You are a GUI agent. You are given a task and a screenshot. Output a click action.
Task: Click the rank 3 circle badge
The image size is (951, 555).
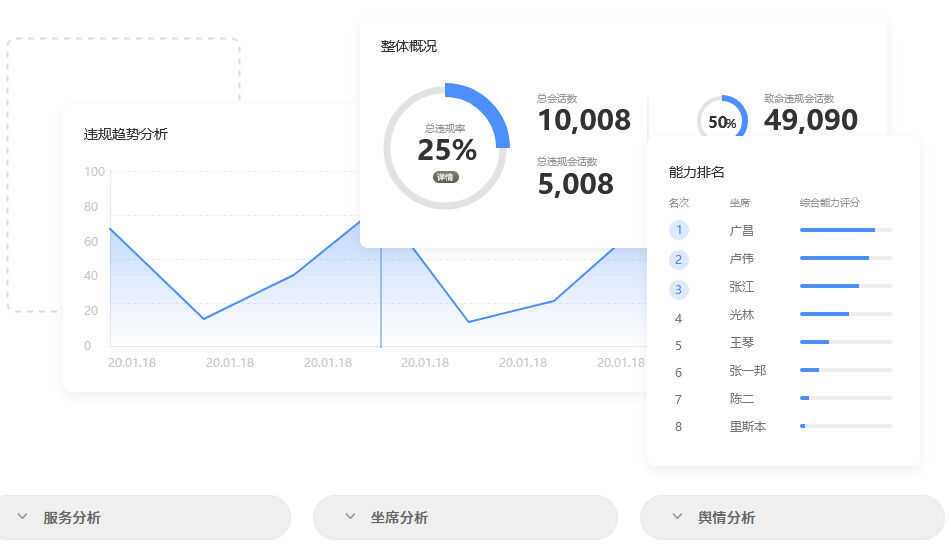679,290
